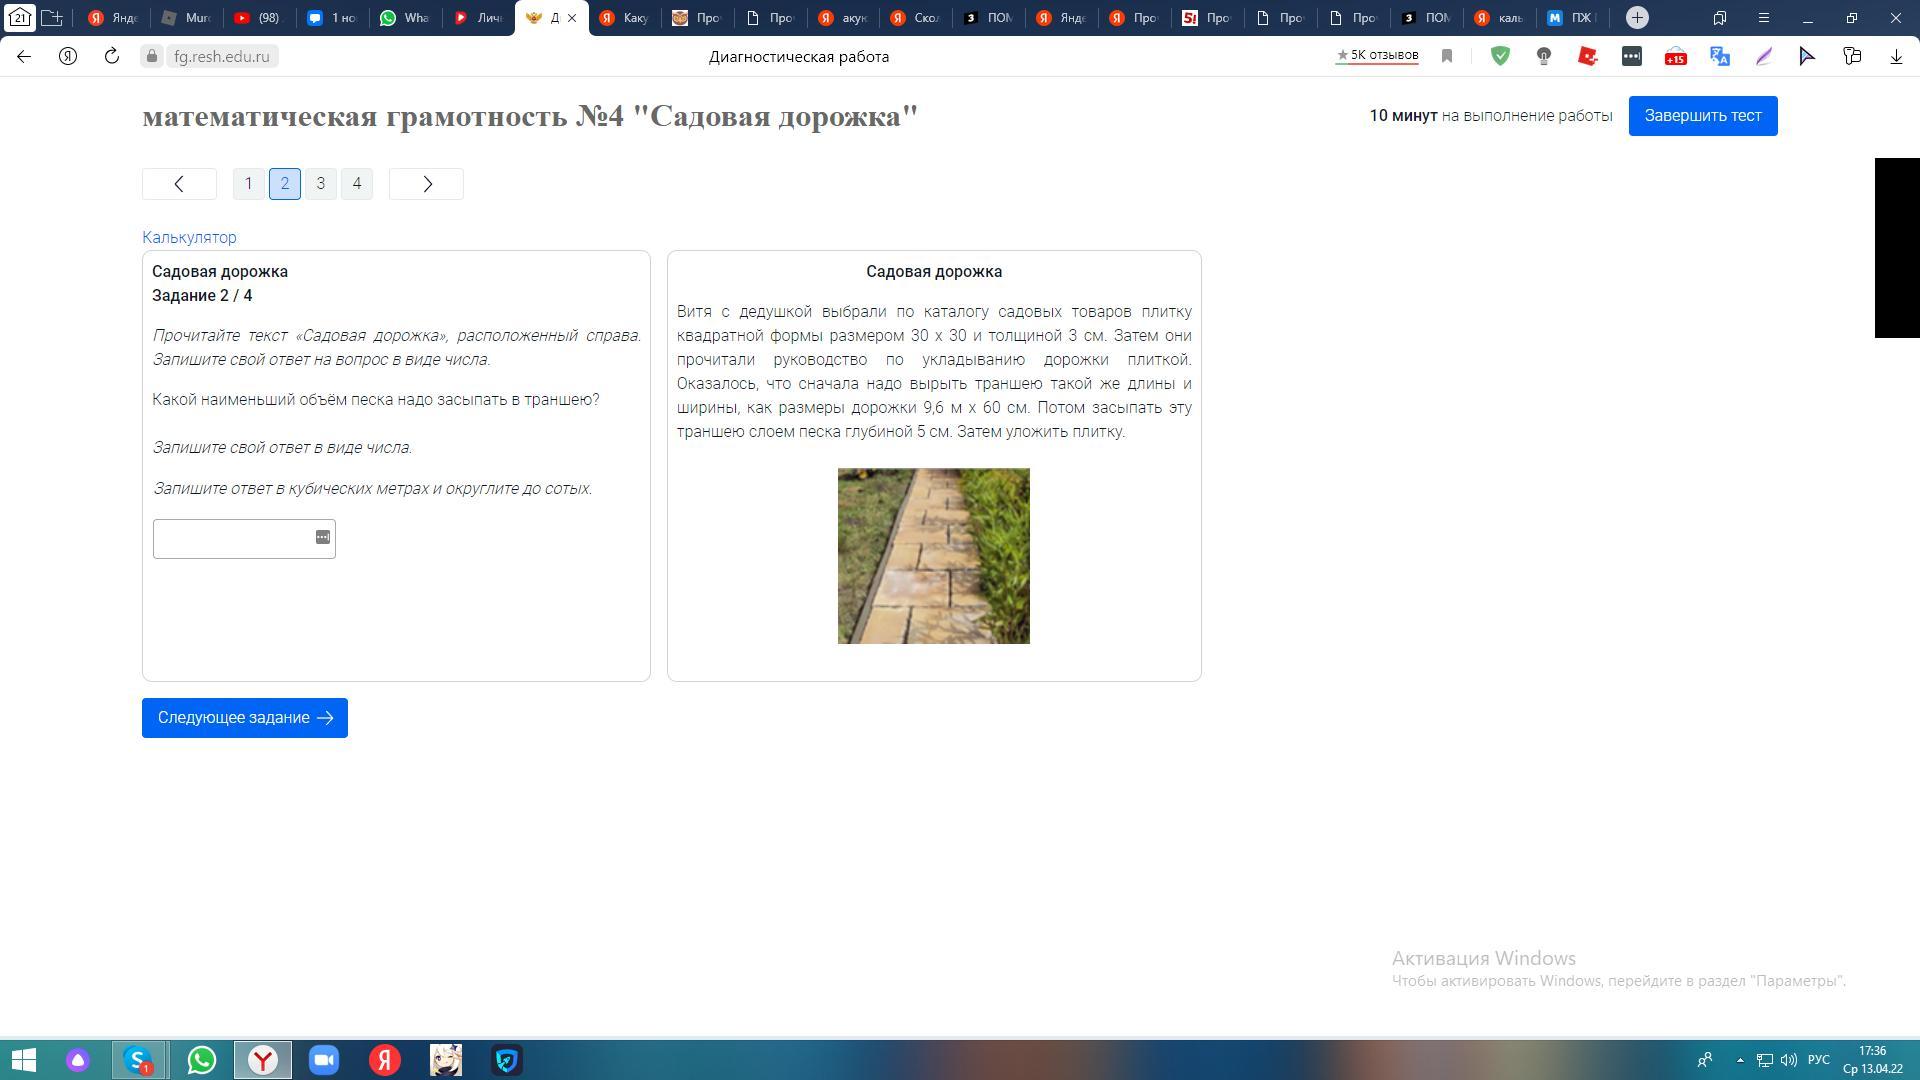Click the weather +15 extension icon

coord(1676,57)
